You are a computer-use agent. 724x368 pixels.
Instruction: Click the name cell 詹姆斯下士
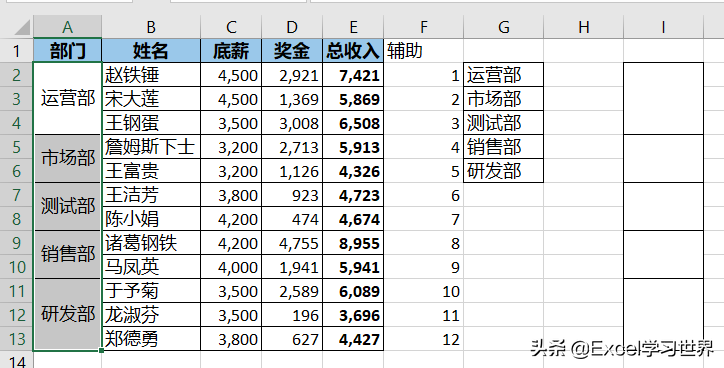point(151,147)
